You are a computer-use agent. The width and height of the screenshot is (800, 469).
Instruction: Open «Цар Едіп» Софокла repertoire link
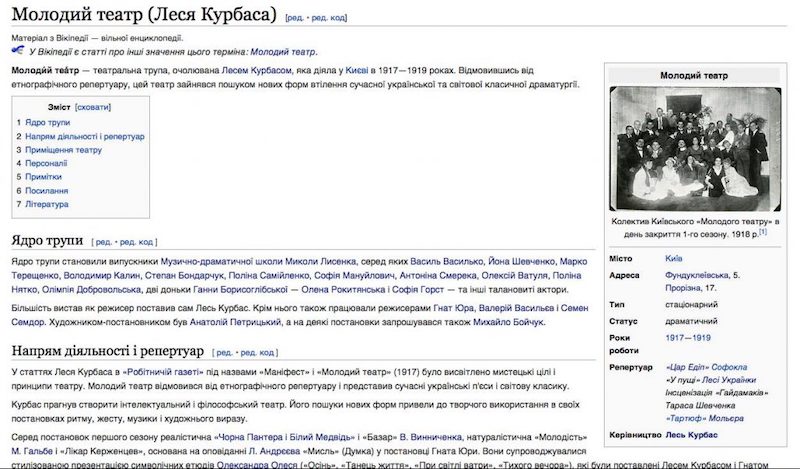(706, 367)
